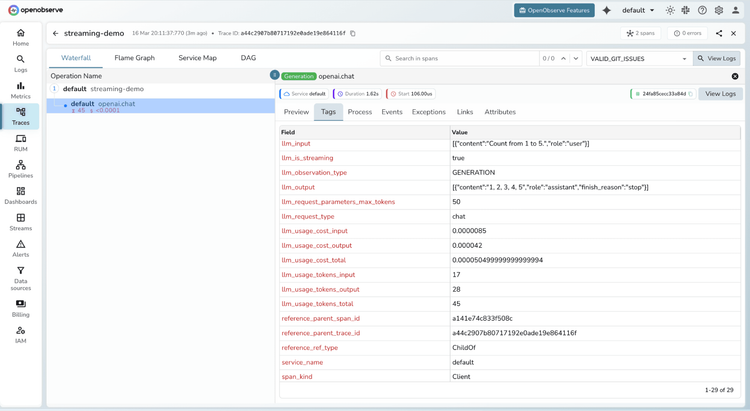Open the Exceptions tab
Image resolution: width=750 pixels, height=411 pixels.
point(429,112)
